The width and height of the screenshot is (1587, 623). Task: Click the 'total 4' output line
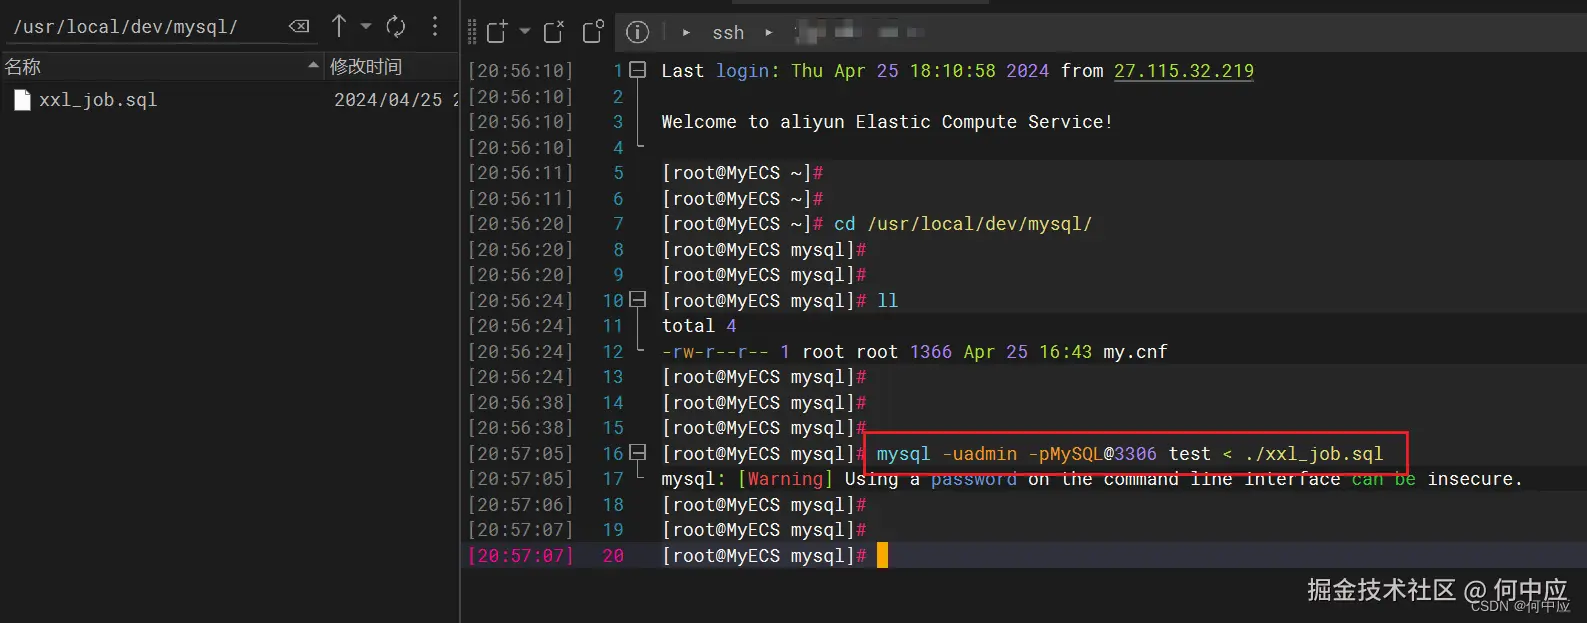pyautogui.click(x=699, y=326)
